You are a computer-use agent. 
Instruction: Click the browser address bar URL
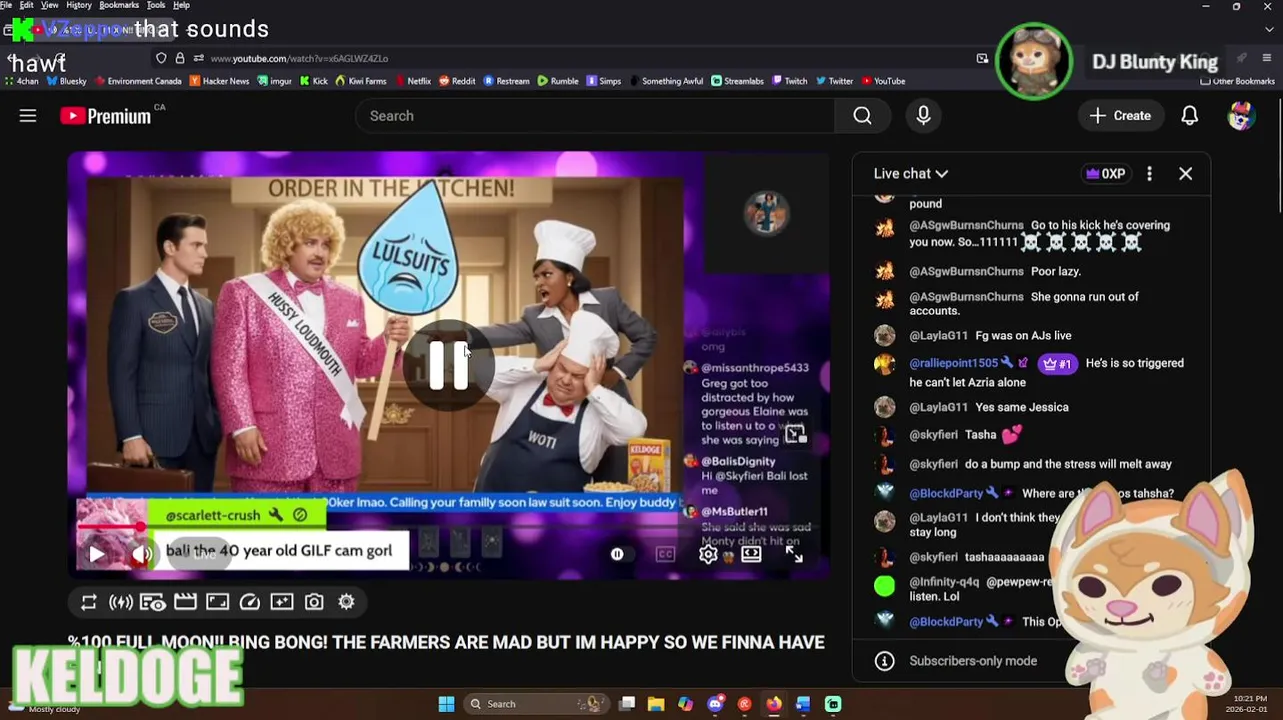coord(299,58)
